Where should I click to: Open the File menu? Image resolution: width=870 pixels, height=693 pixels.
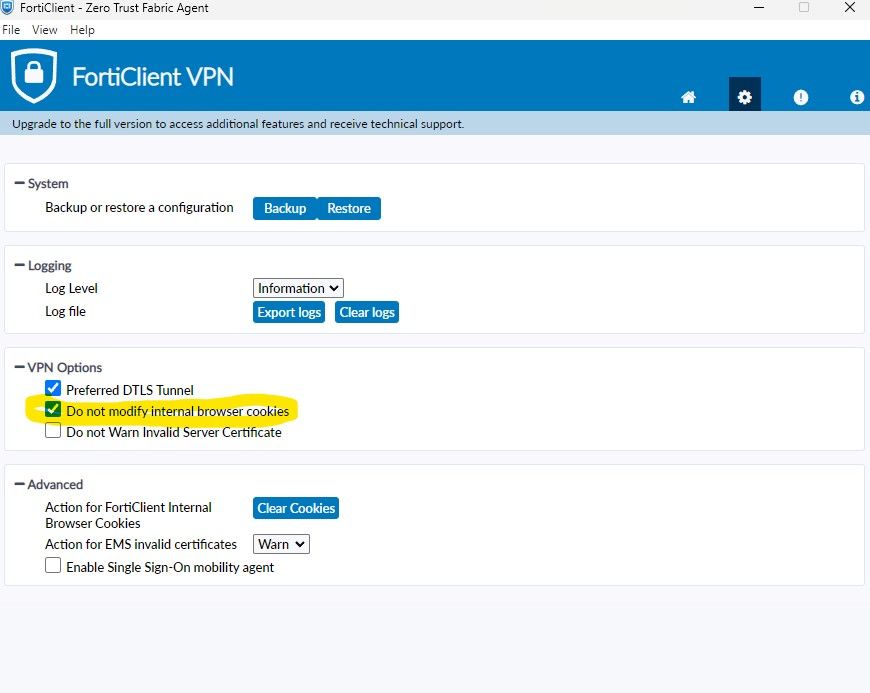coord(11,30)
